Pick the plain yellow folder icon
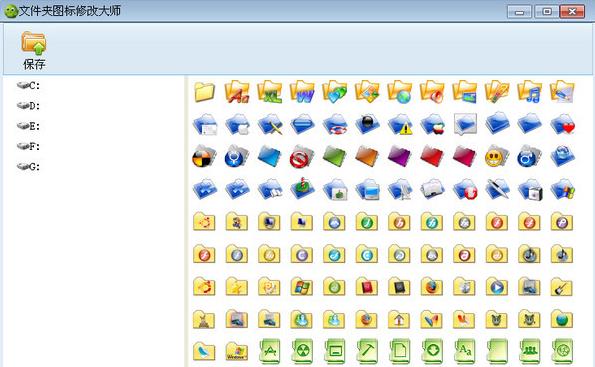 pos(205,91)
